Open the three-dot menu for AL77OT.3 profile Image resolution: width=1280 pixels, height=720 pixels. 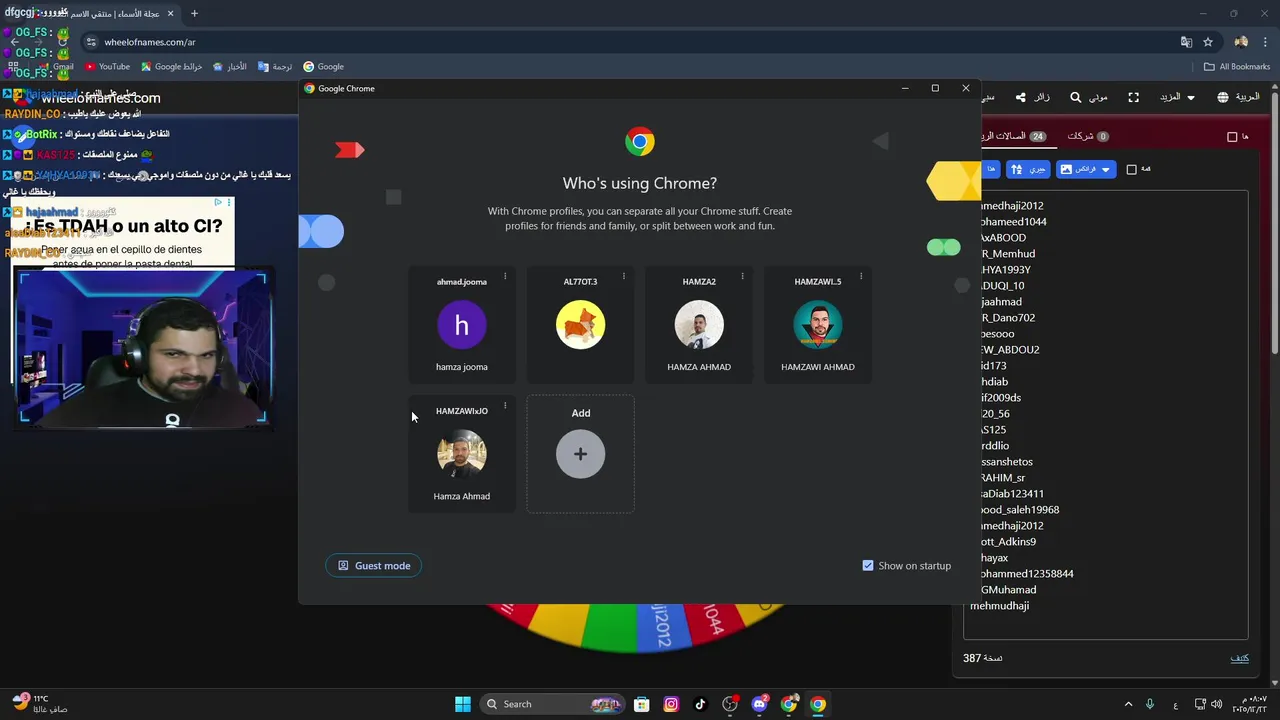pos(623,276)
